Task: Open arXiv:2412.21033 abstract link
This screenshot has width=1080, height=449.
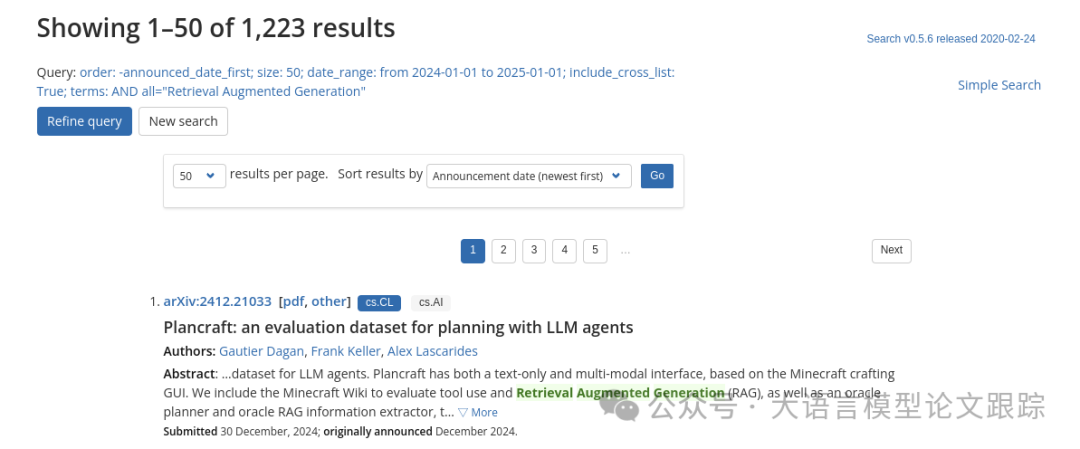Action: coord(217,301)
